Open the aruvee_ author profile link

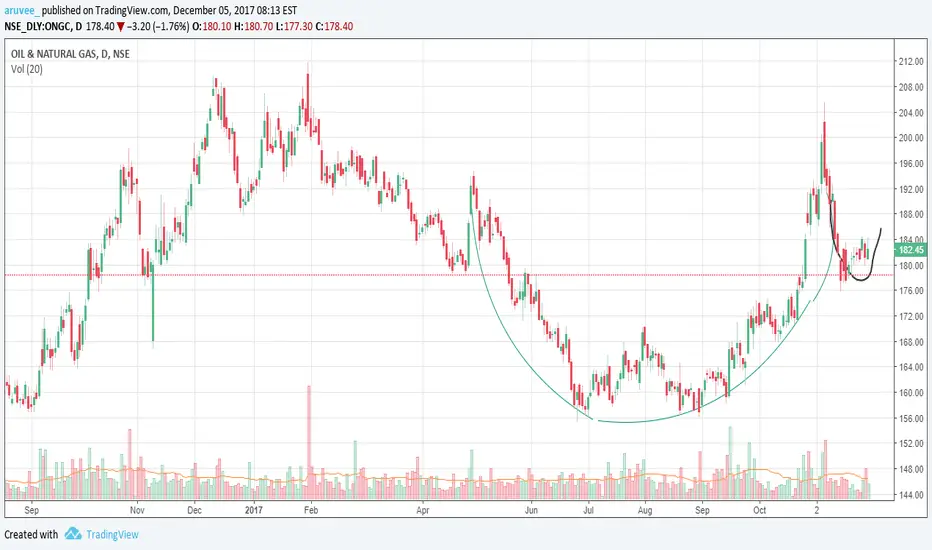click(21, 10)
